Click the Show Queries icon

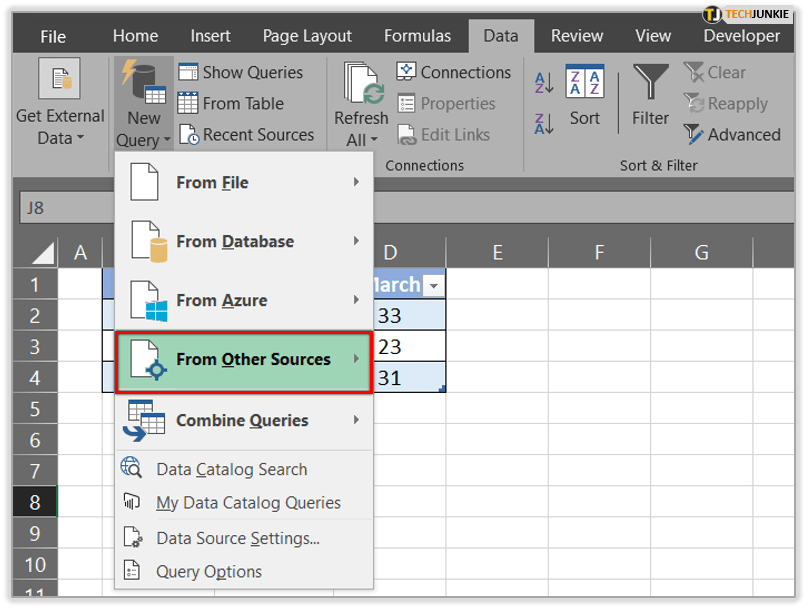(x=188, y=72)
